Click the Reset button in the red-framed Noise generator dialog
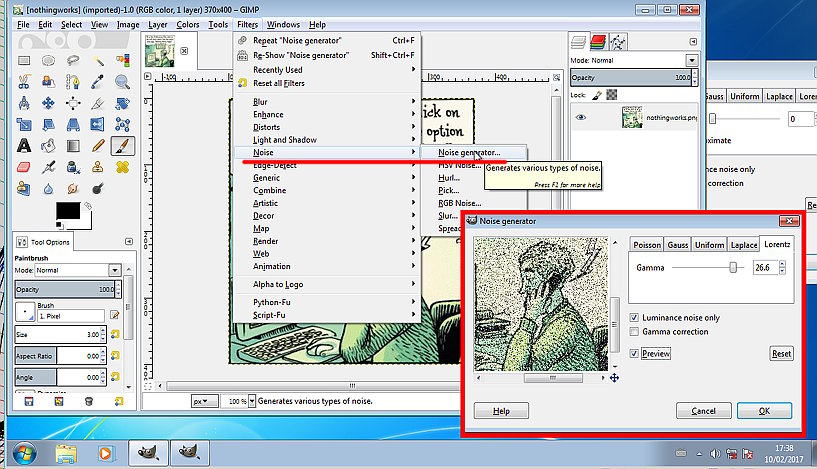Screen dimensions: 817x469 782,353
